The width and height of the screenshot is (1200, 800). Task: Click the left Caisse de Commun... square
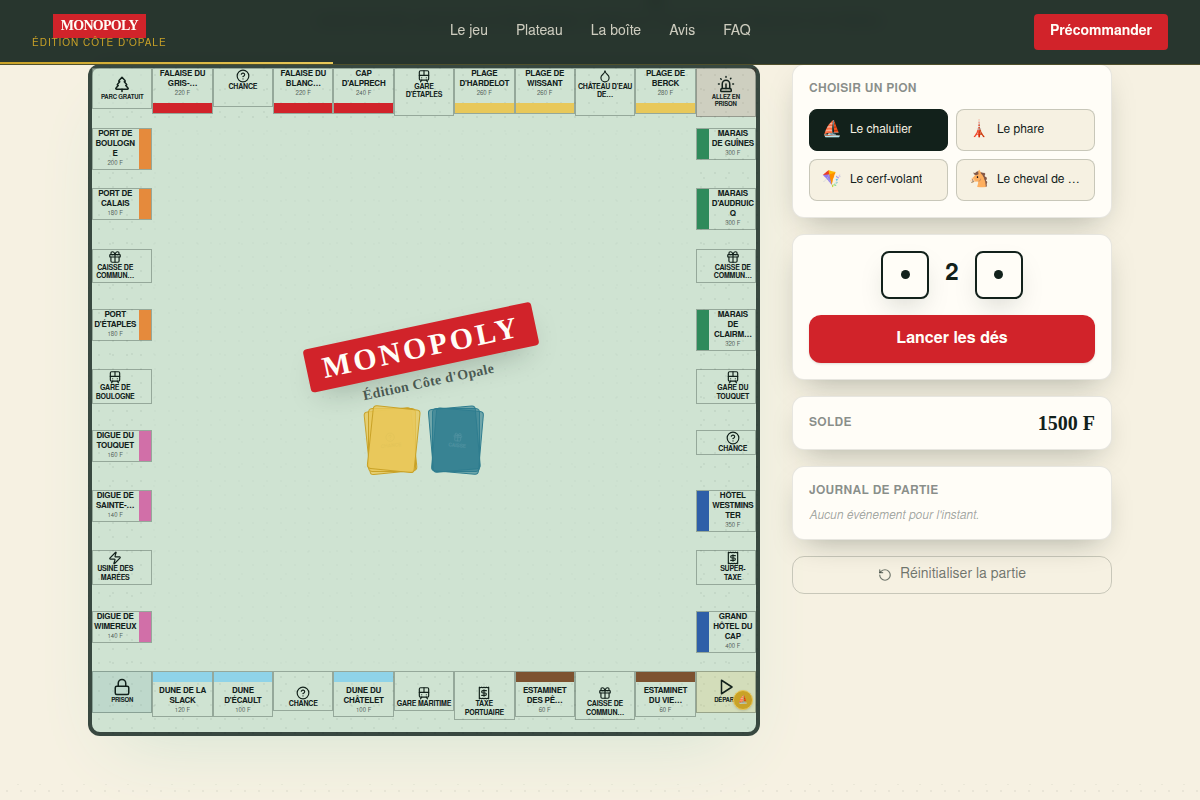[x=122, y=266]
